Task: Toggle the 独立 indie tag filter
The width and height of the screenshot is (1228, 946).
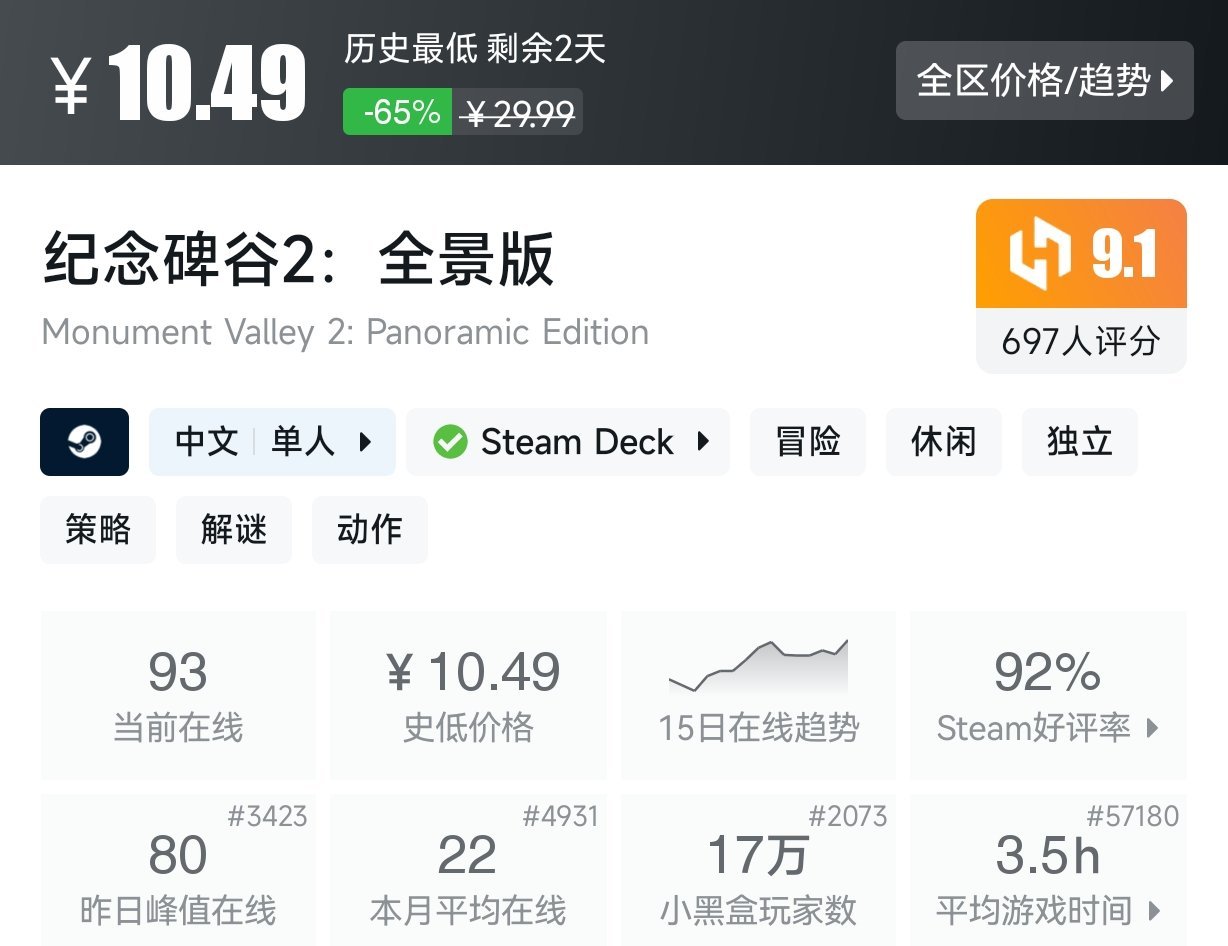Action: click(1079, 441)
